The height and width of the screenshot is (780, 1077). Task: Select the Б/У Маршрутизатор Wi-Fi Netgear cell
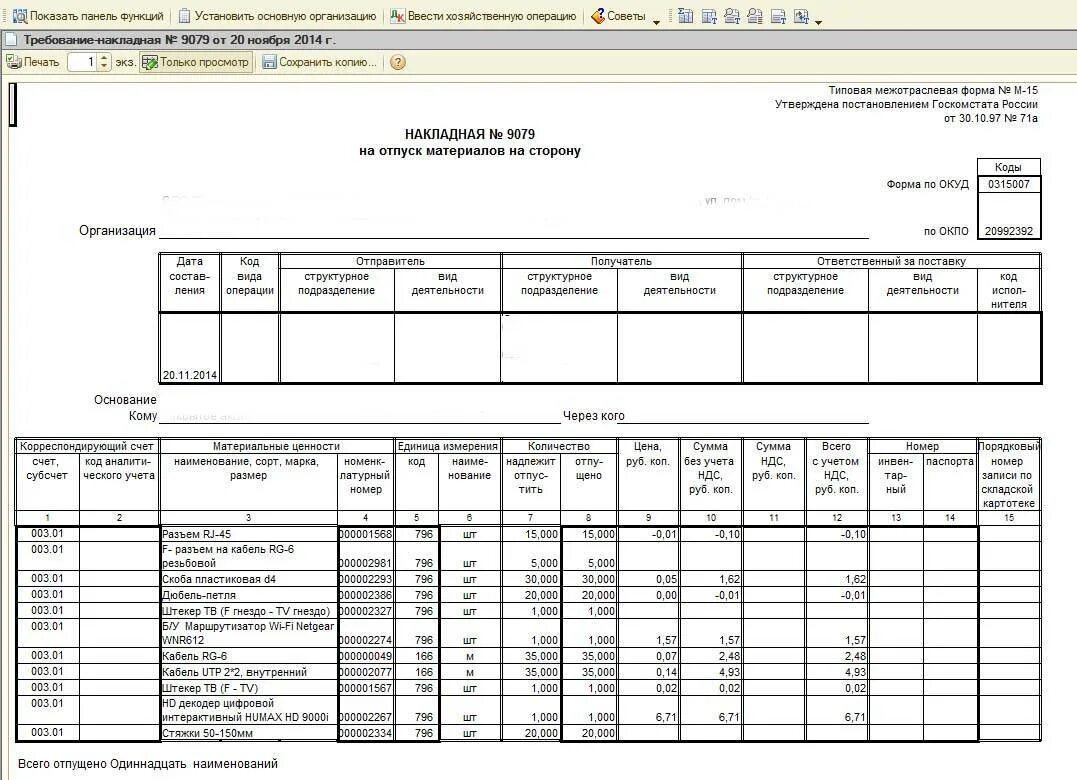249,633
